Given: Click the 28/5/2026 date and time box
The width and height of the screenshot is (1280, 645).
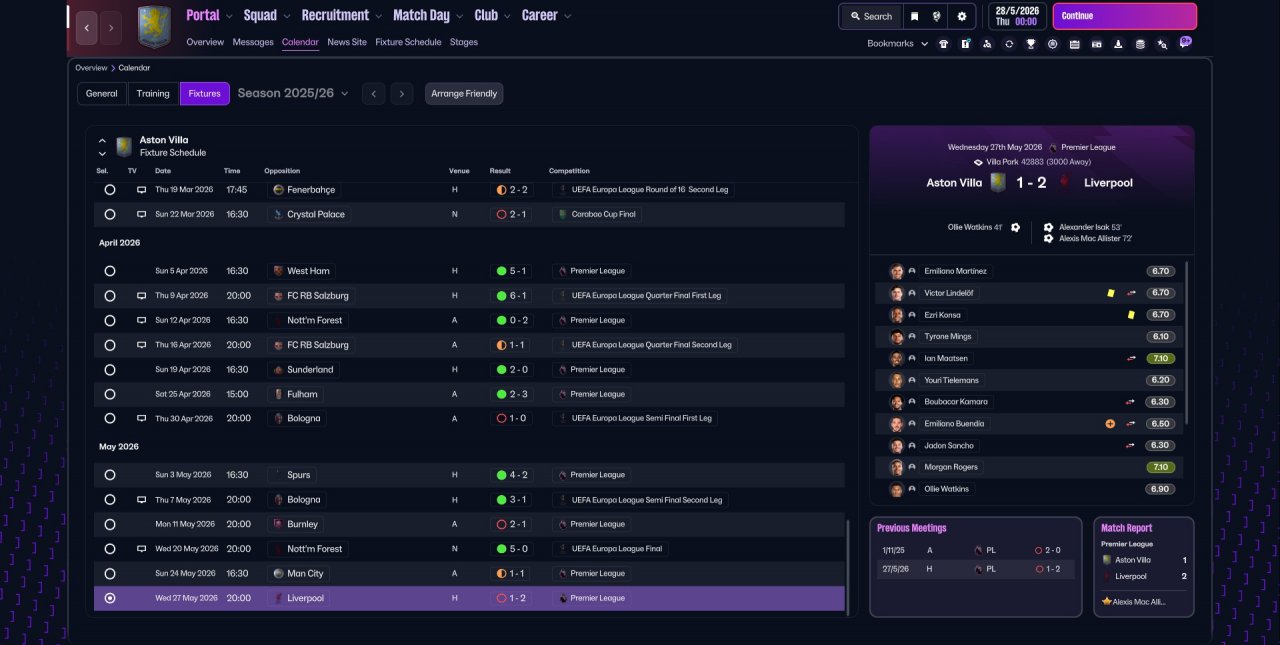Looking at the screenshot, I should 1017,16.
